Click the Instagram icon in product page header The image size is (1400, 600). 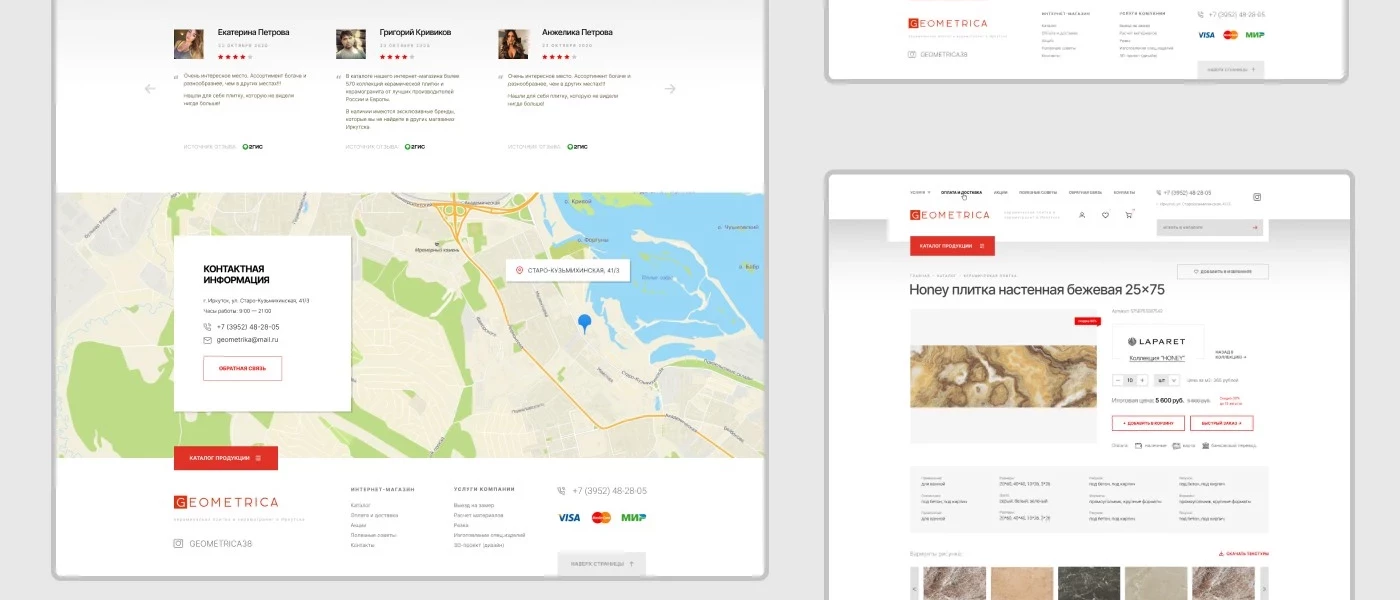coord(1258,198)
